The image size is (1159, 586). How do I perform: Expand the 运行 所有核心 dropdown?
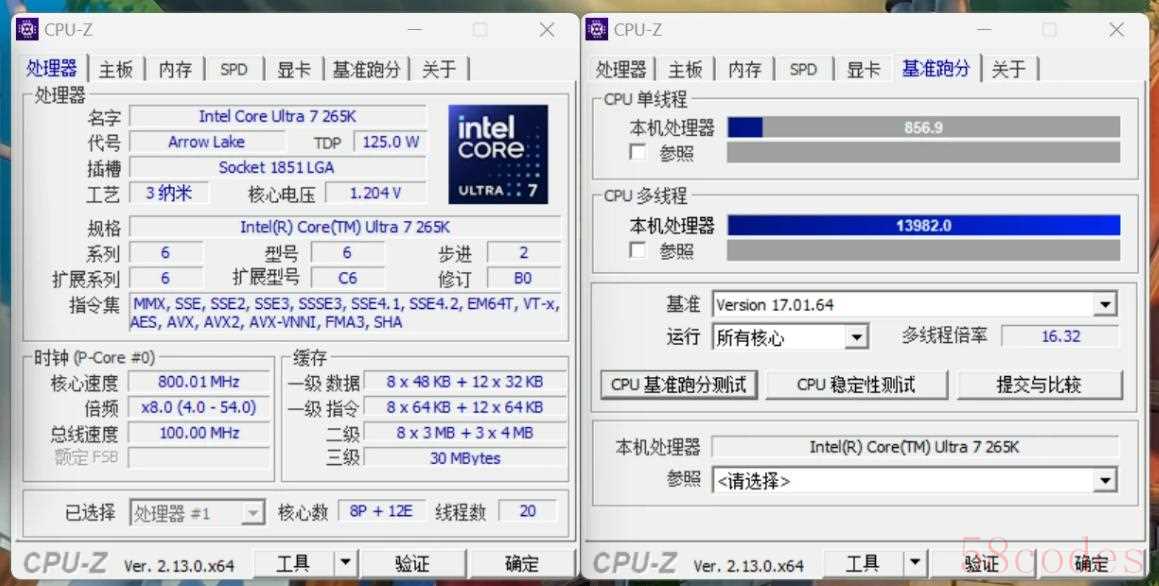[x=856, y=338]
